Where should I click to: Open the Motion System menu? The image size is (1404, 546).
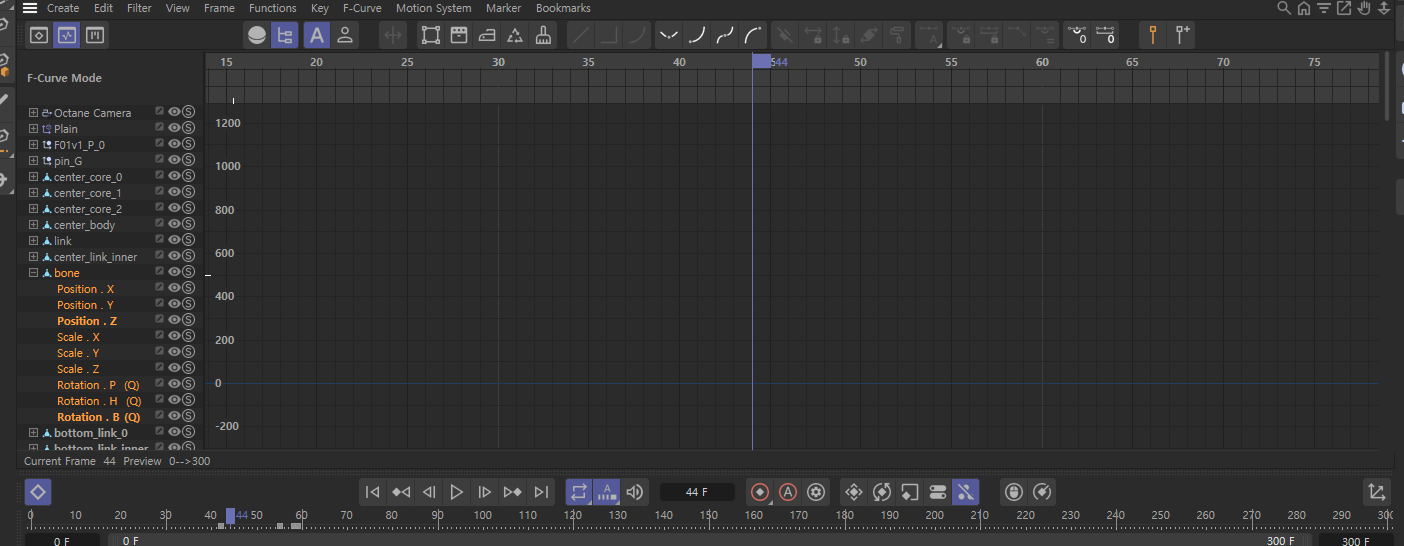pyautogui.click(x=433, y=8)
